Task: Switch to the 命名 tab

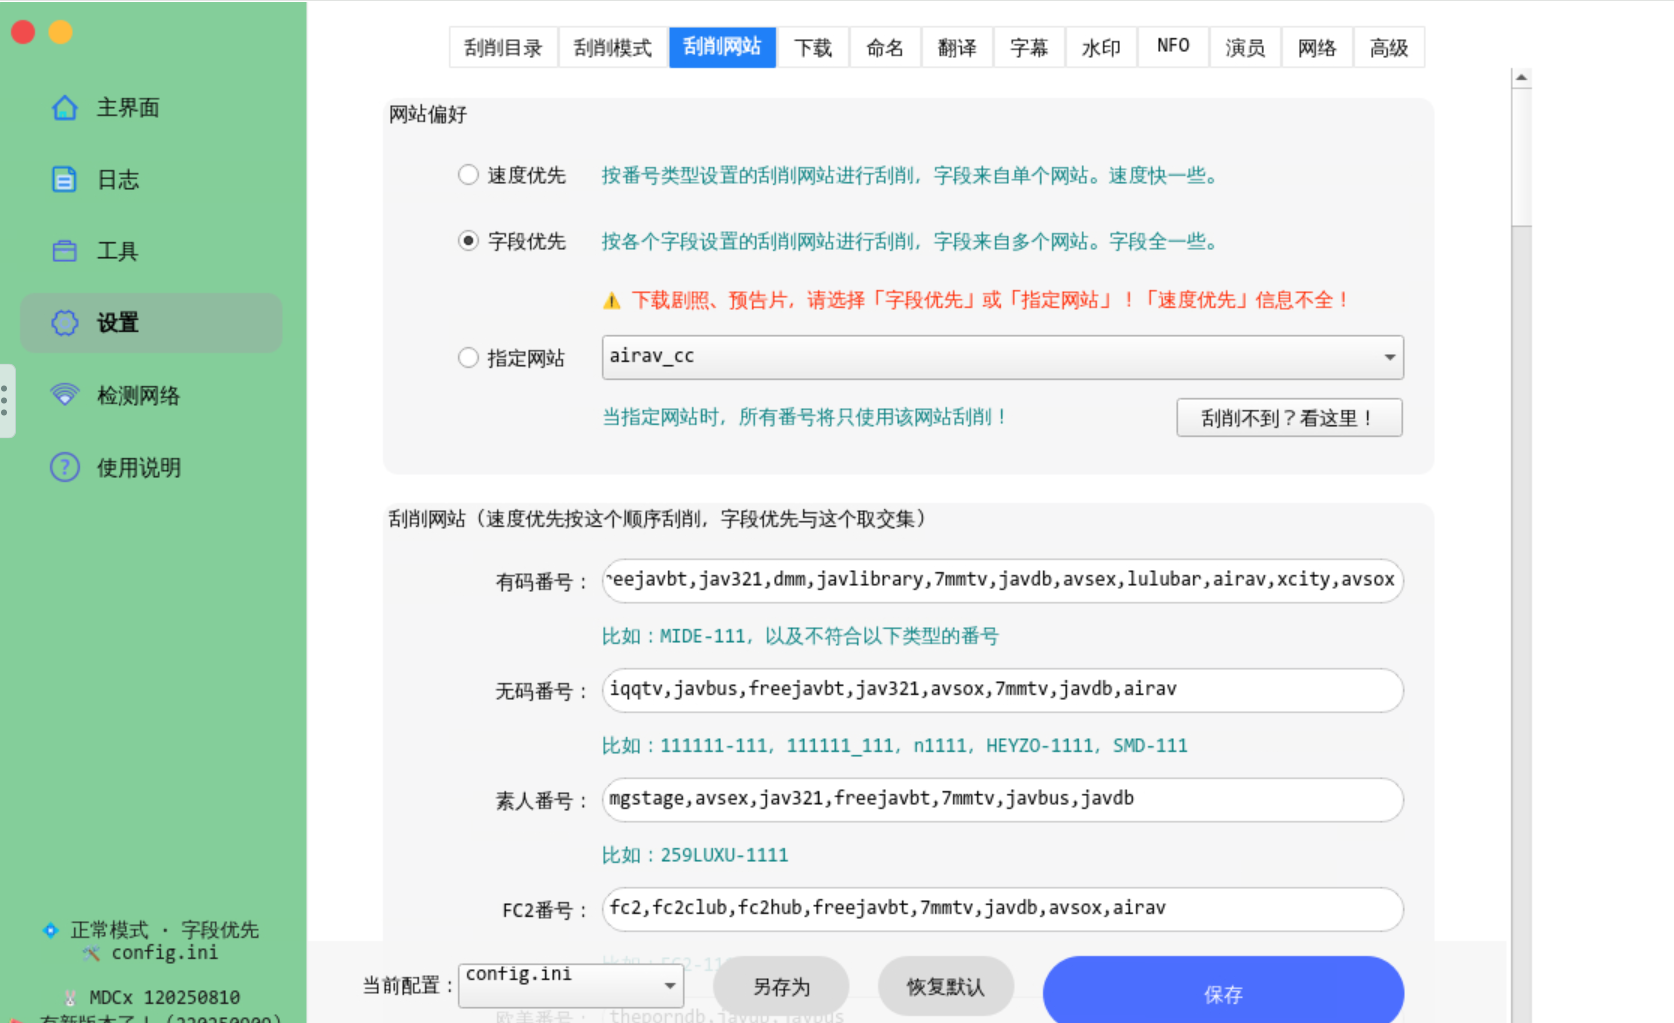Action: (885, 47)
